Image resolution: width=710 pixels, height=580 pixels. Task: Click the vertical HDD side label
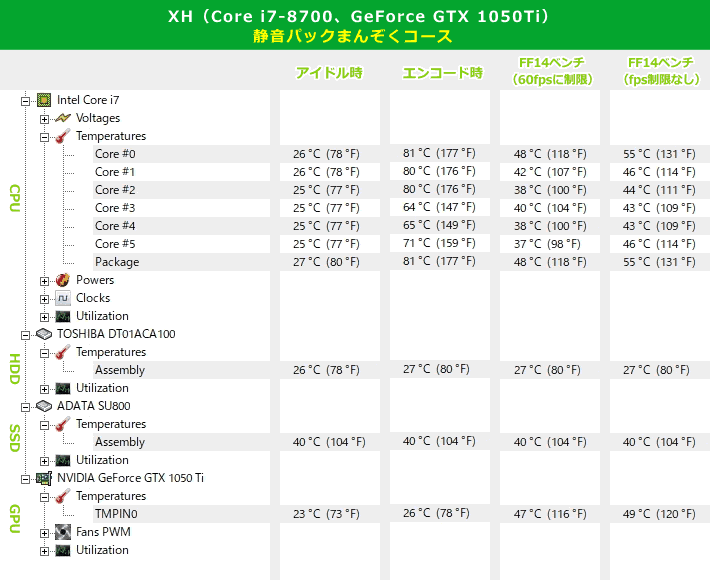(x=15, y=369)
